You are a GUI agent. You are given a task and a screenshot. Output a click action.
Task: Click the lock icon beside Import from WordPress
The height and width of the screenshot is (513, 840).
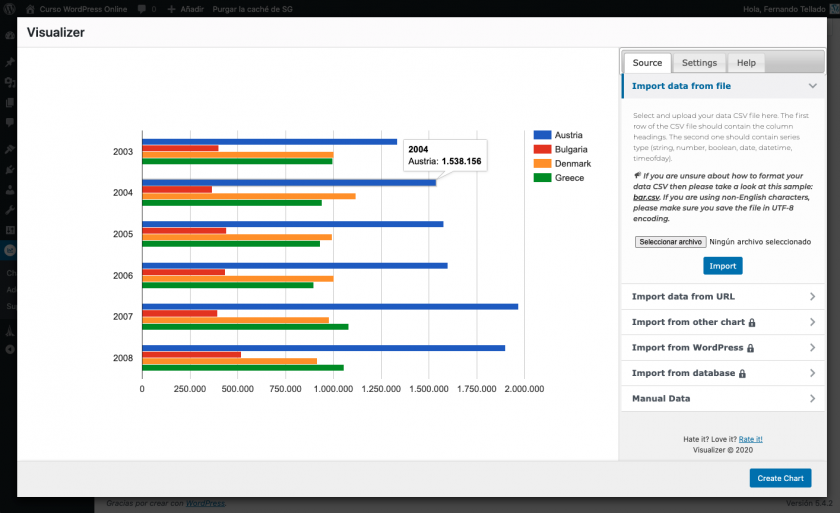pyautogui.click(x=750, y=348)
